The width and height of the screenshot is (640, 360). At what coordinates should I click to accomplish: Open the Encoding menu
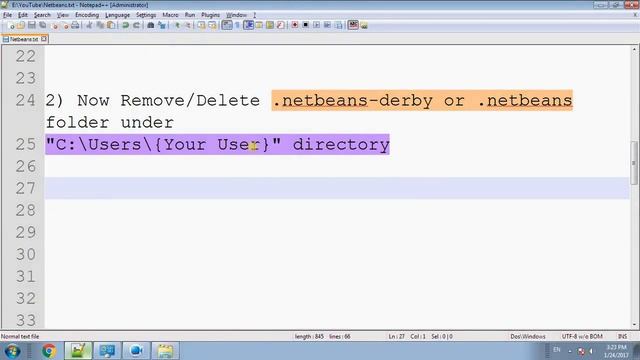pos(87,15)
